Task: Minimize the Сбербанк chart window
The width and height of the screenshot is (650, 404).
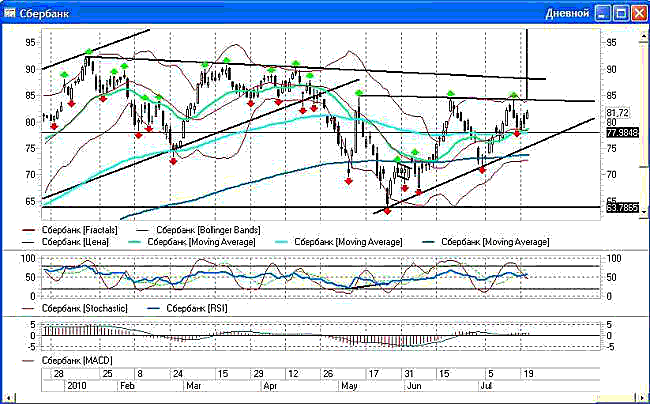Action: 602,13
